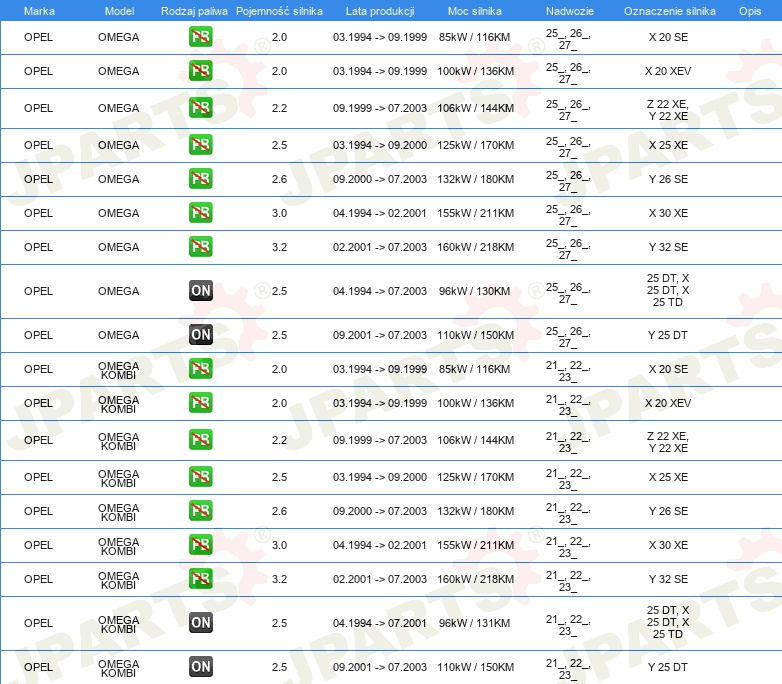
Task: Click 155kW / 211KM power in OMEGA row
Action: pos(476,213)
